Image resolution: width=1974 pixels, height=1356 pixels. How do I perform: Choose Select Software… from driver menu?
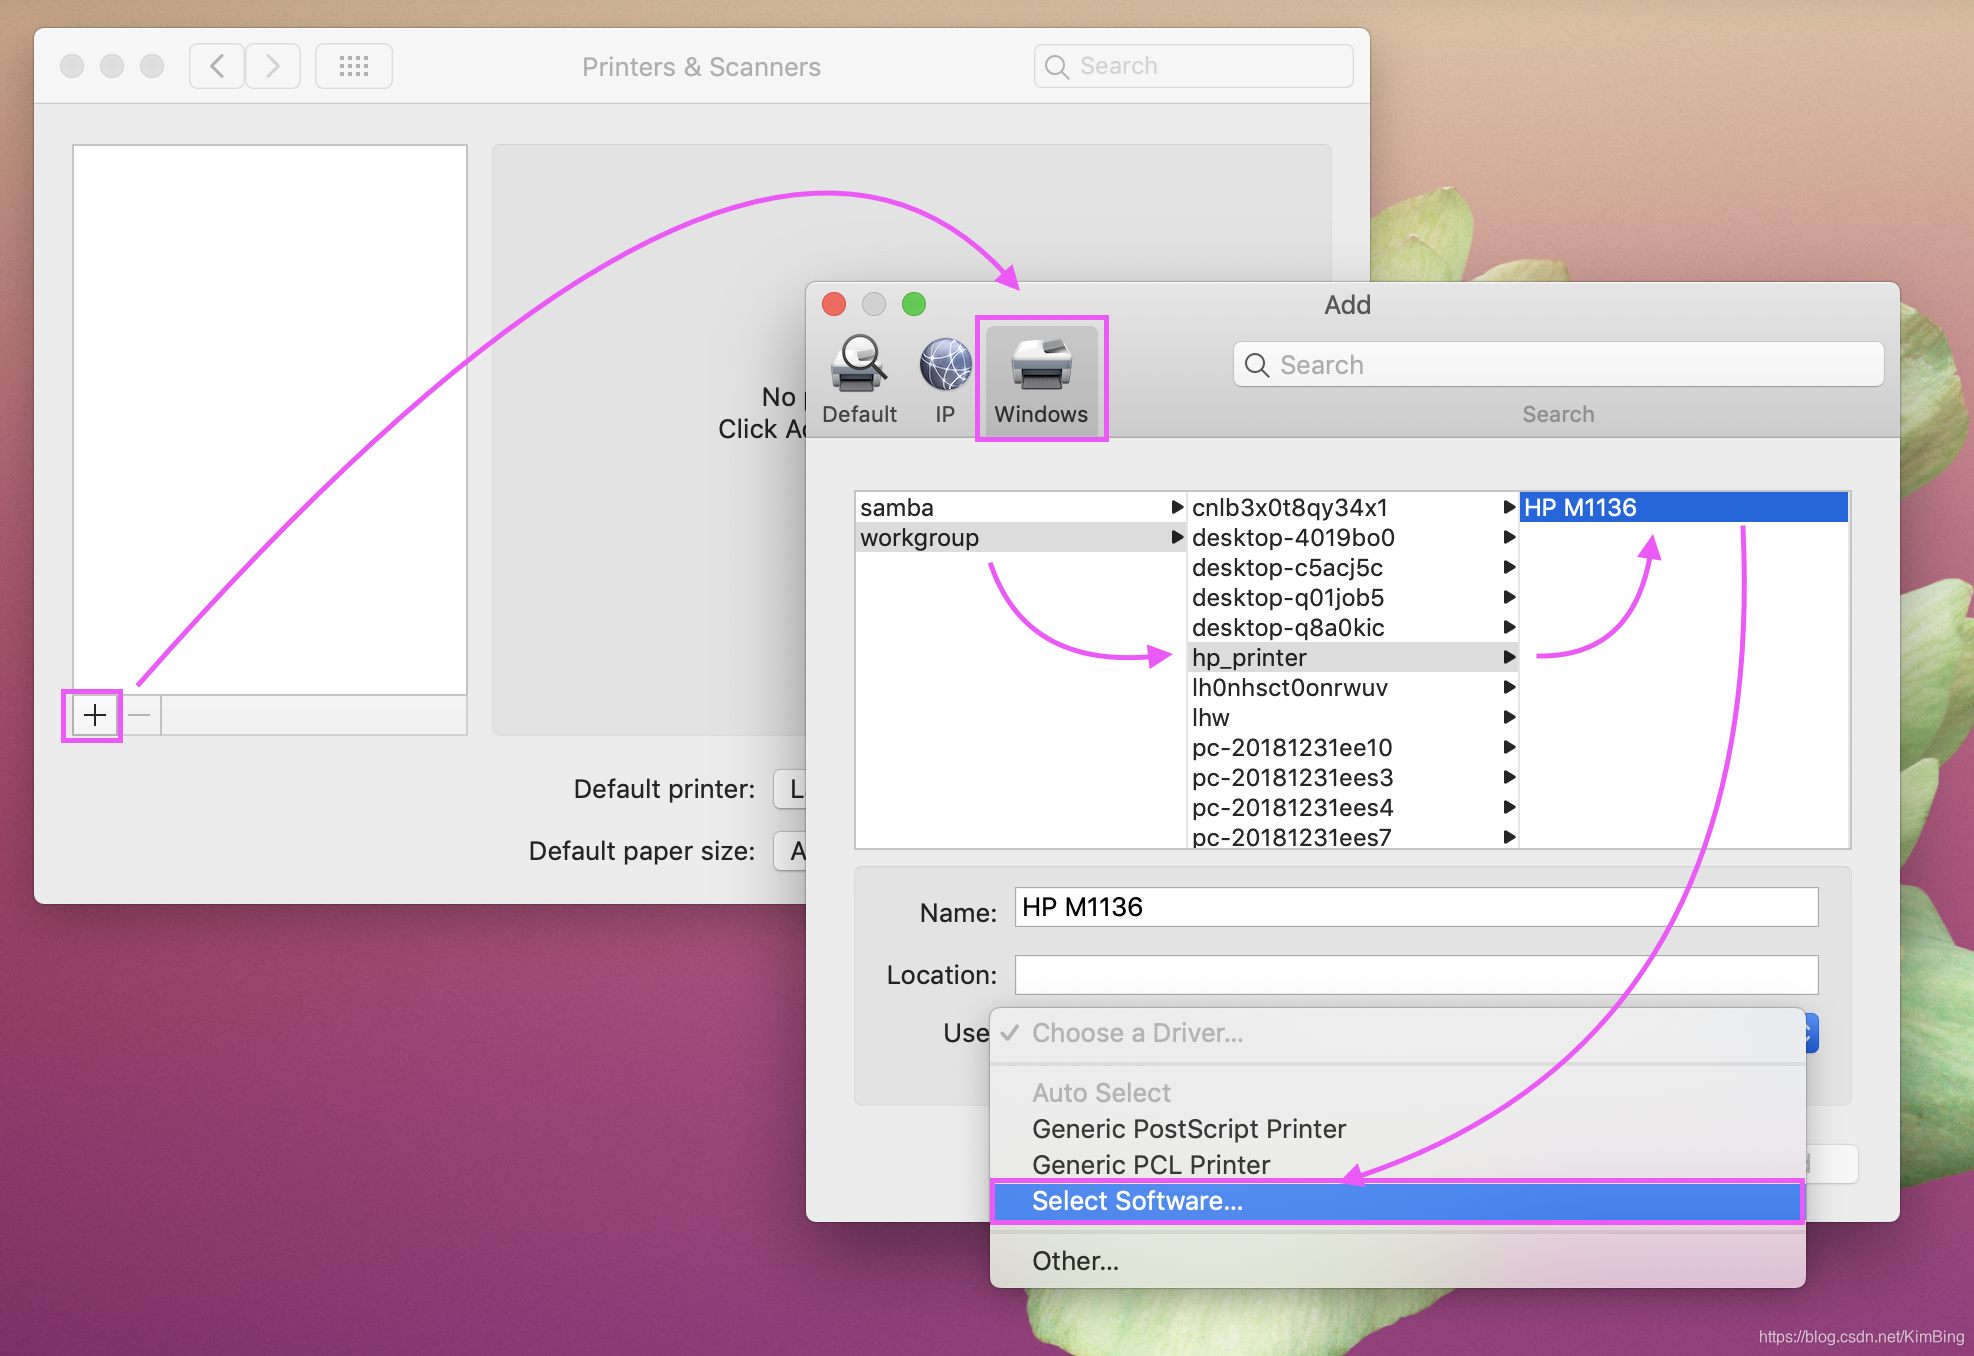[x=1137, y=1201]
